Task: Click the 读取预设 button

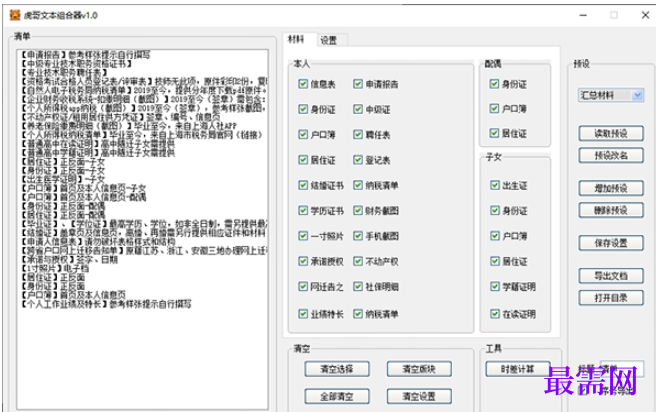Action: [611, 133]
